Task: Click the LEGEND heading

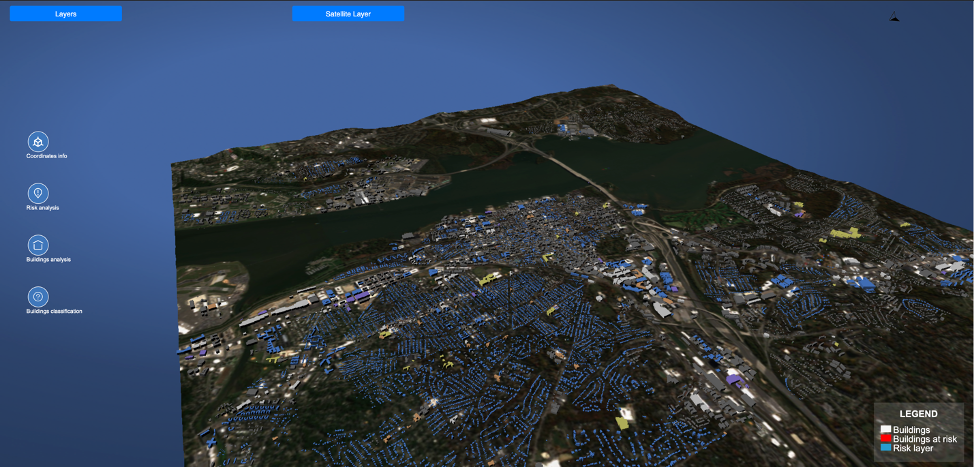Action: point(918,414)
